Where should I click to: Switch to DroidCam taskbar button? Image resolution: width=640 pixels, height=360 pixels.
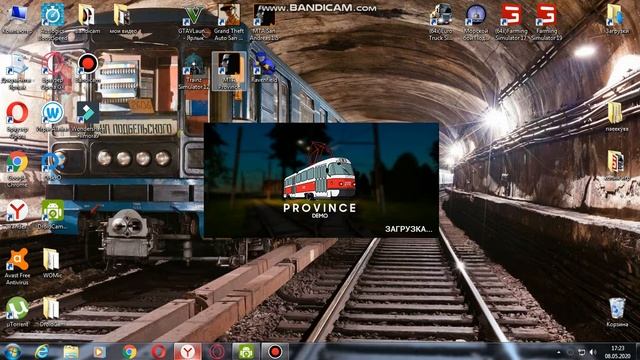click(246, 351)
